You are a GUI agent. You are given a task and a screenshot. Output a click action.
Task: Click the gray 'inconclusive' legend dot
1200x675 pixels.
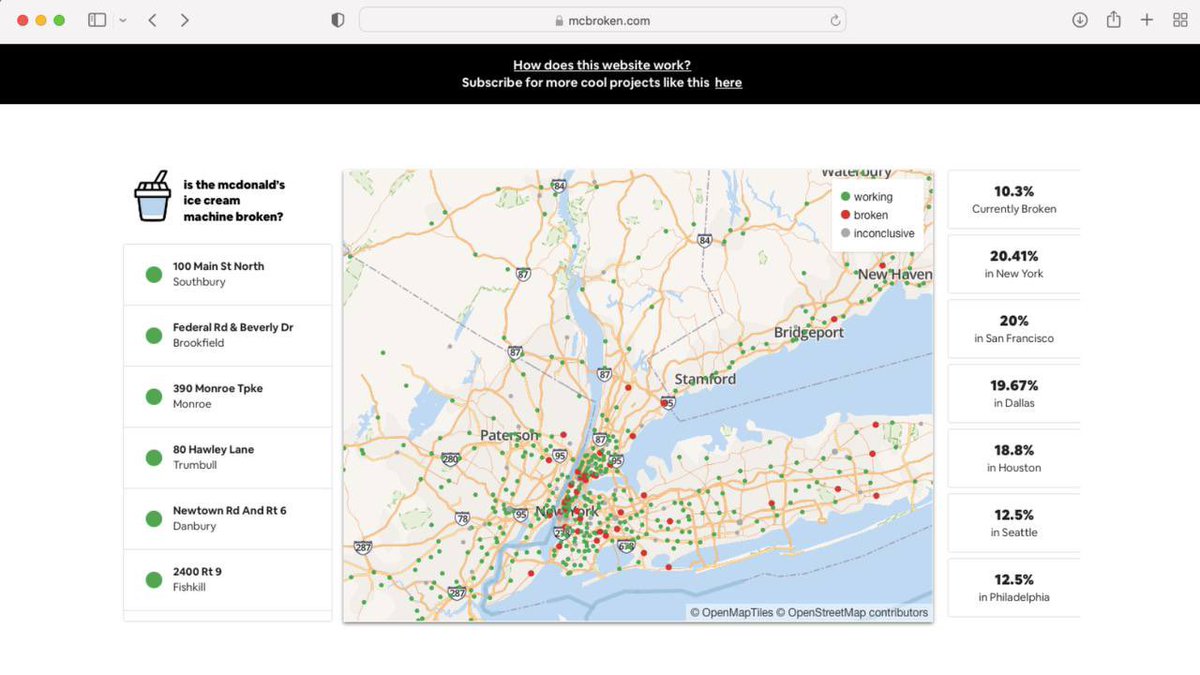tap(845, 233)
